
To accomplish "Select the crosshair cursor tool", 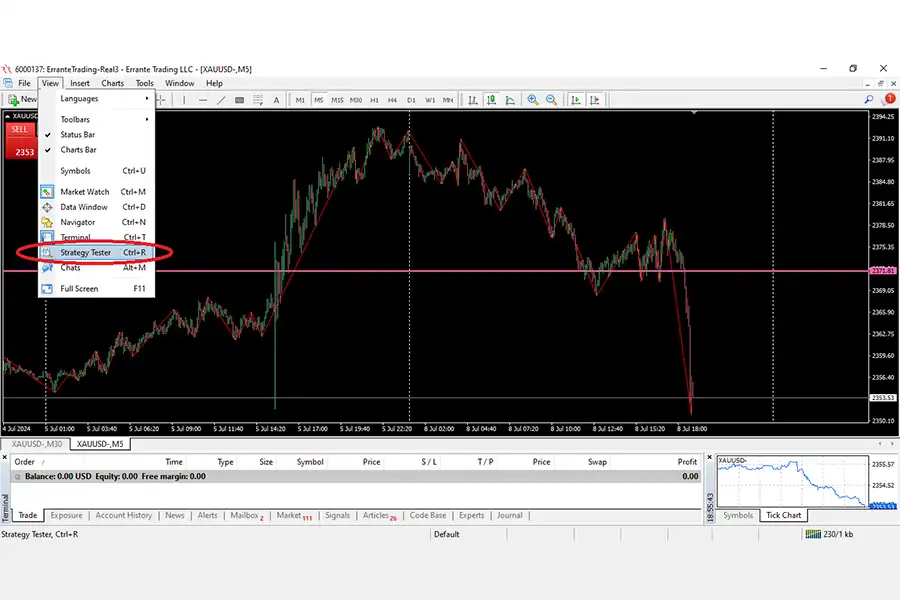I will [162, 100].
